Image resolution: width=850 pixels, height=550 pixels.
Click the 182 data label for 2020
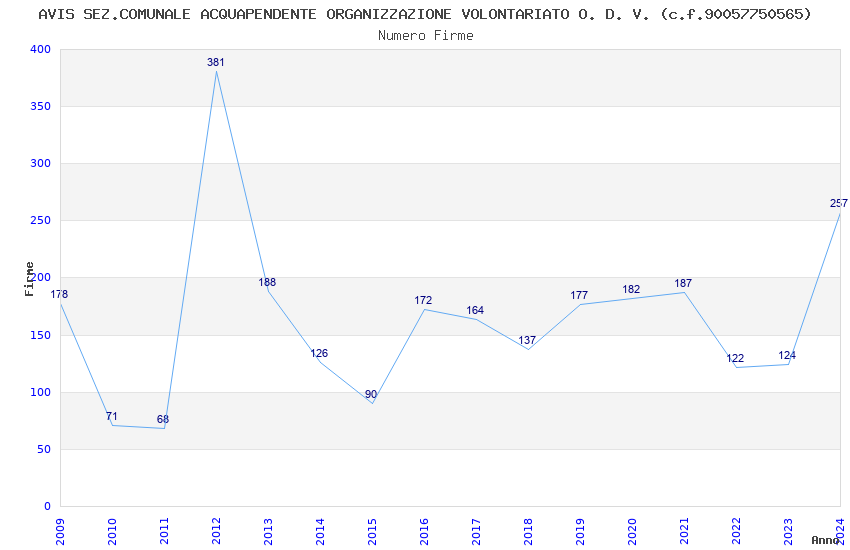632,289
